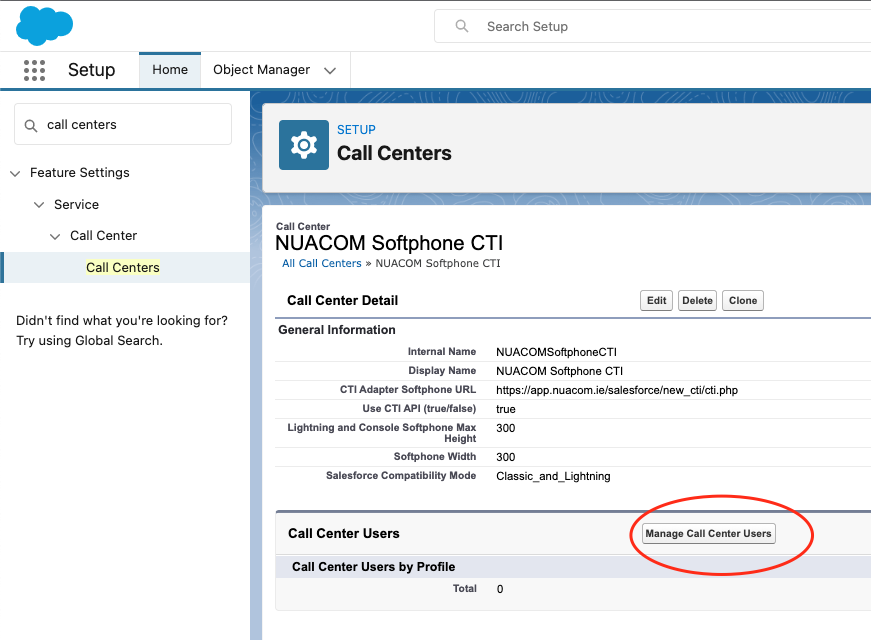Click the Display Name value NUACOM Softphone CTI
Screen dimensions: 871x640
559,371
